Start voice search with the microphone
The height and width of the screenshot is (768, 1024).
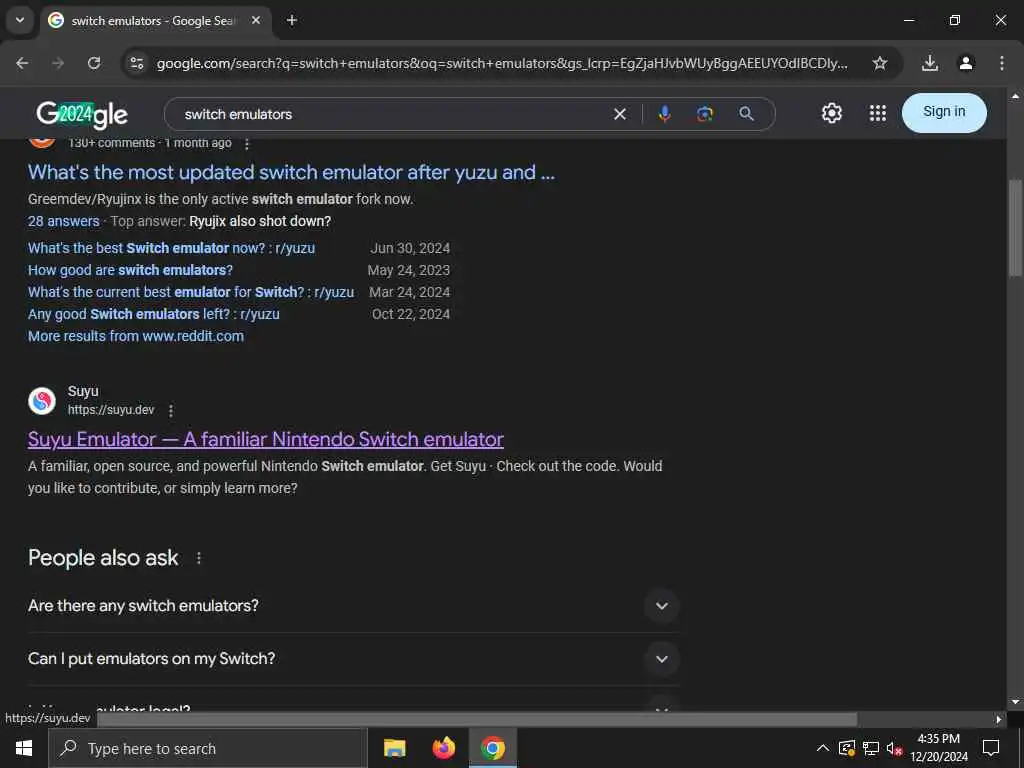click(664, 114)
